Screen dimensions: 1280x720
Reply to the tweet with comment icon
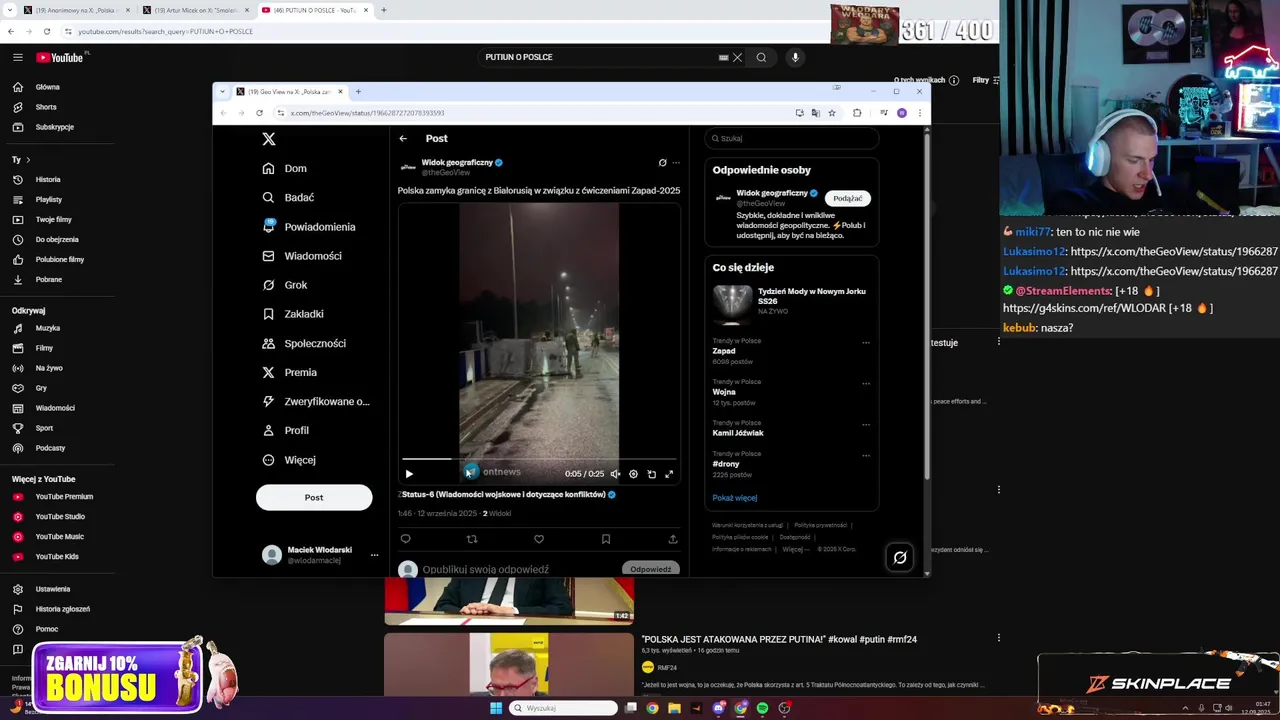pyautogui.click(x=405, y=539)
